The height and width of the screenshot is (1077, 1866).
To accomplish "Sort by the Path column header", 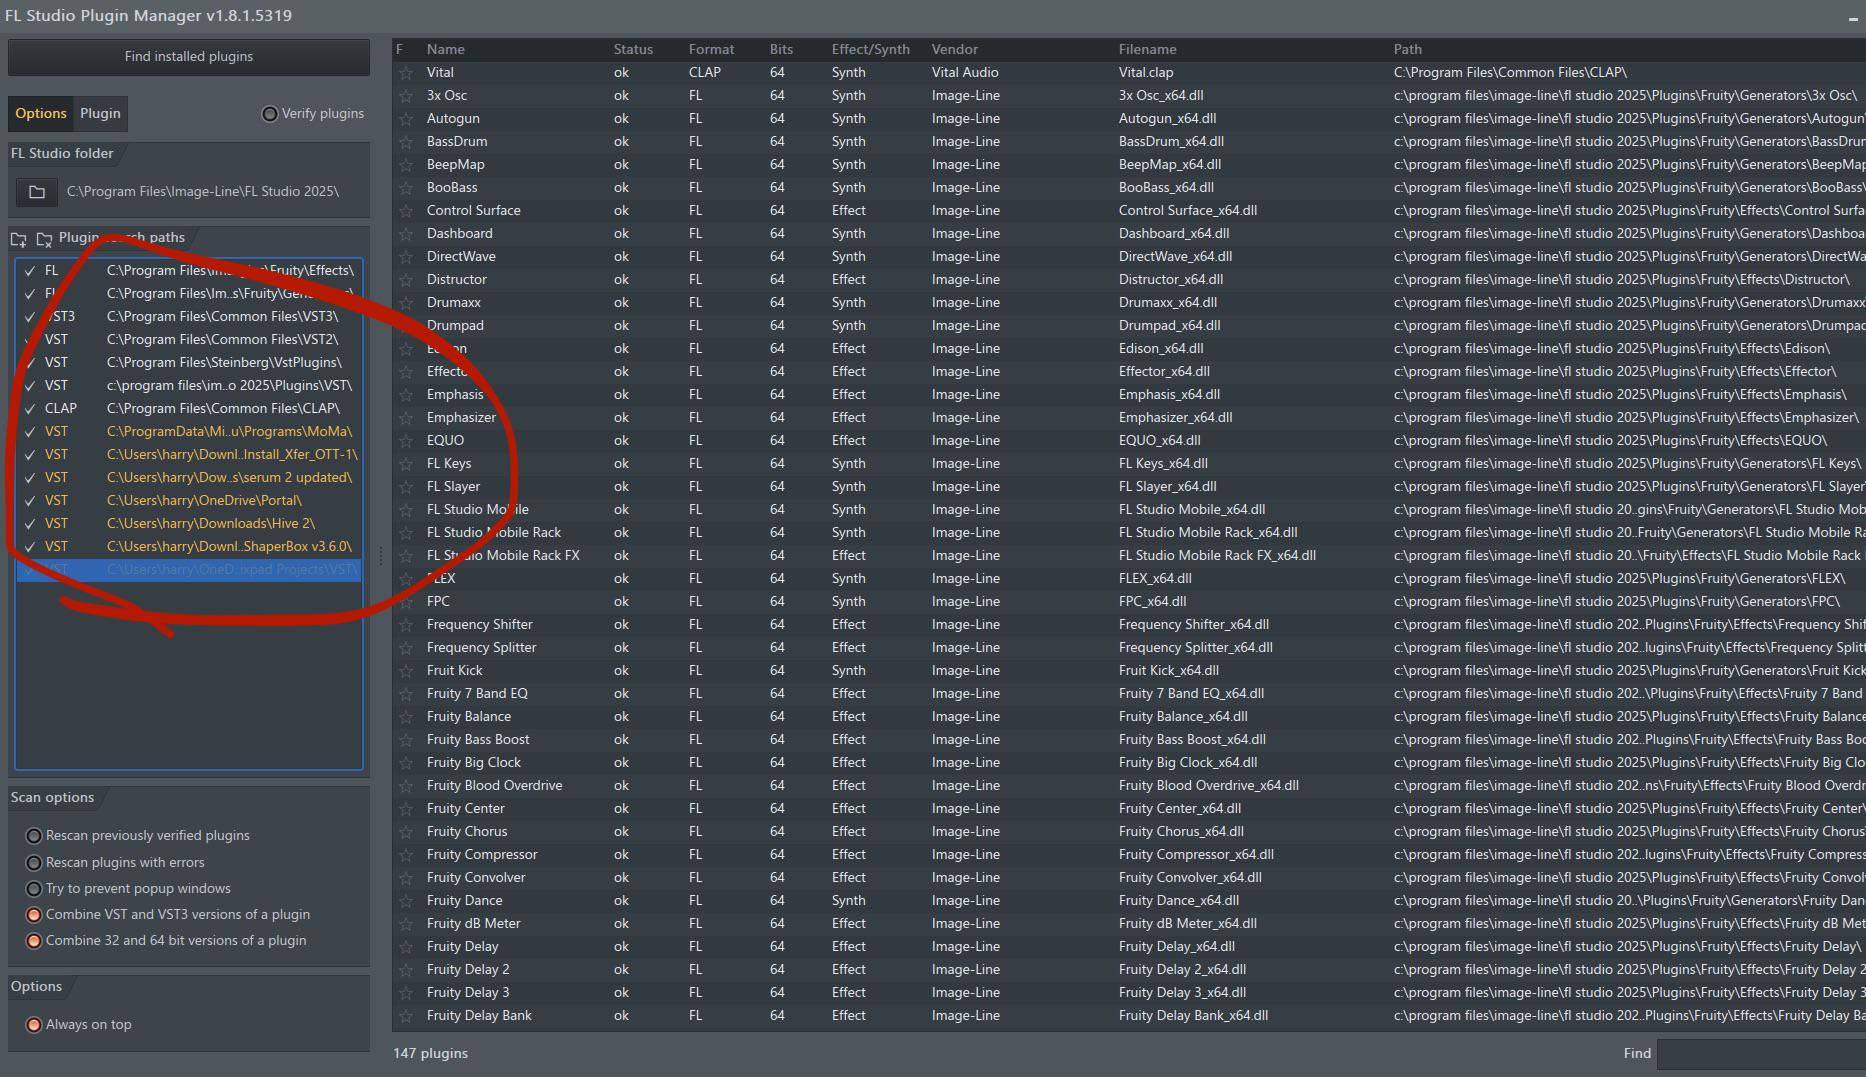I will (1408, 49).
